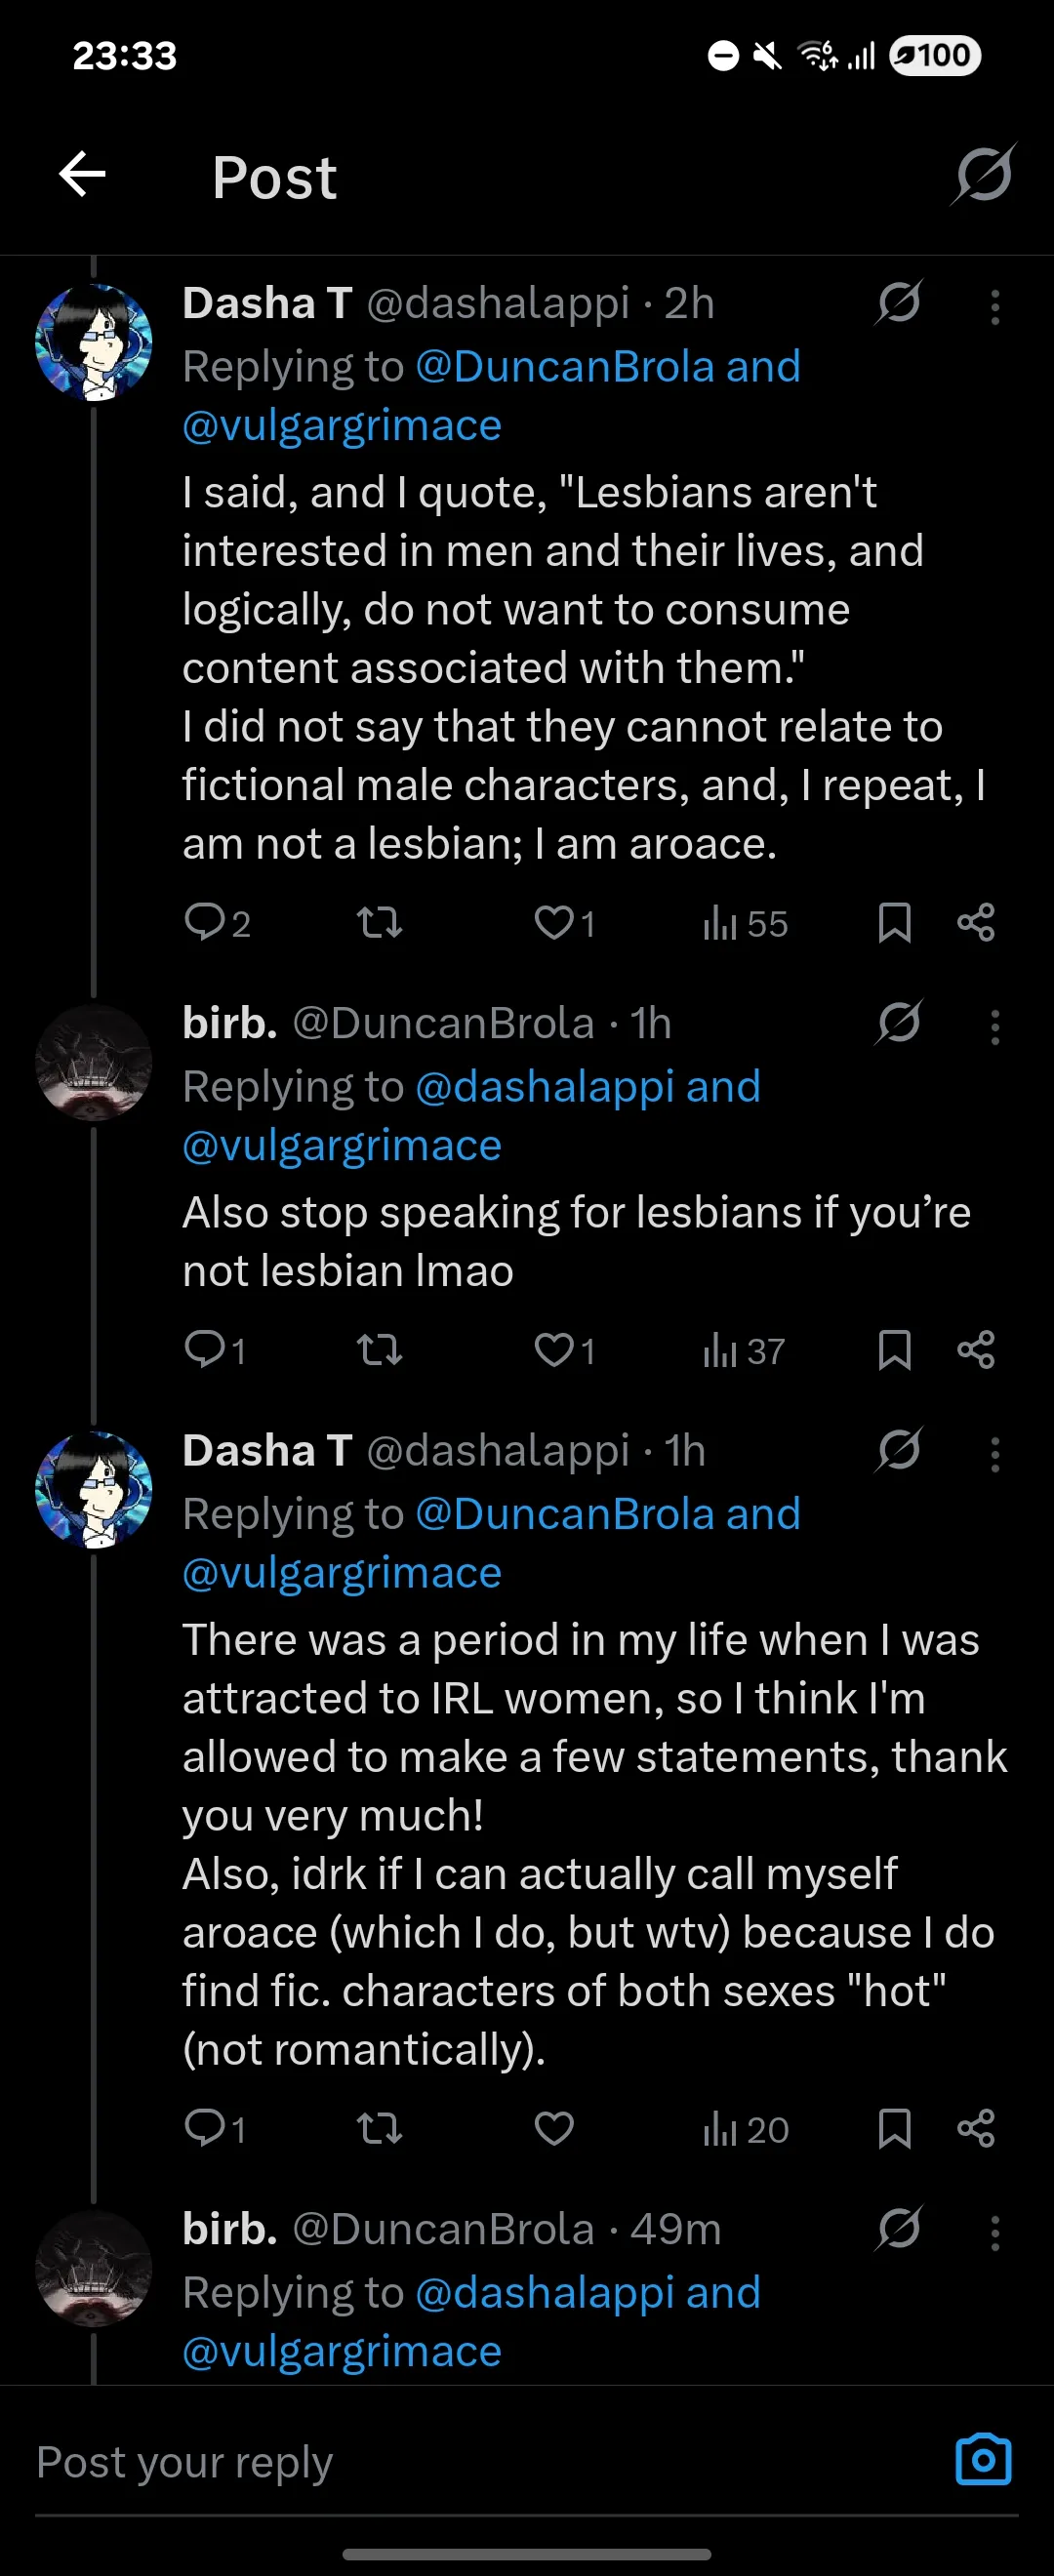
Task: View analytics showing 20 views
Action: point(746,2130)
